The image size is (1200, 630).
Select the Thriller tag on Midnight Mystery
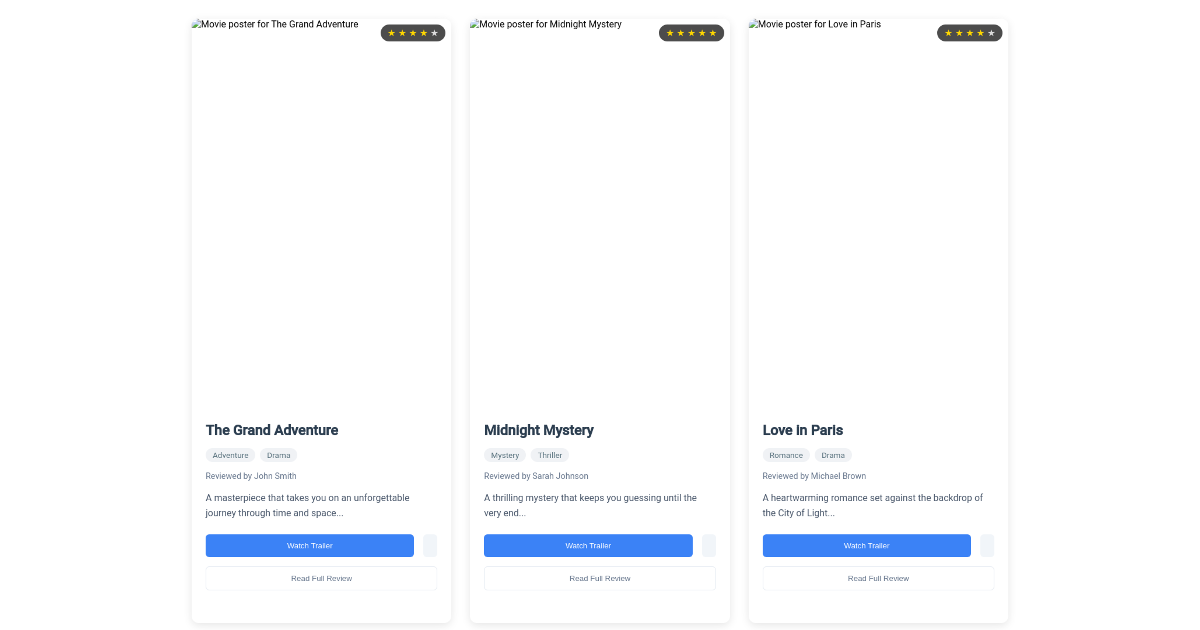[550, 455]
